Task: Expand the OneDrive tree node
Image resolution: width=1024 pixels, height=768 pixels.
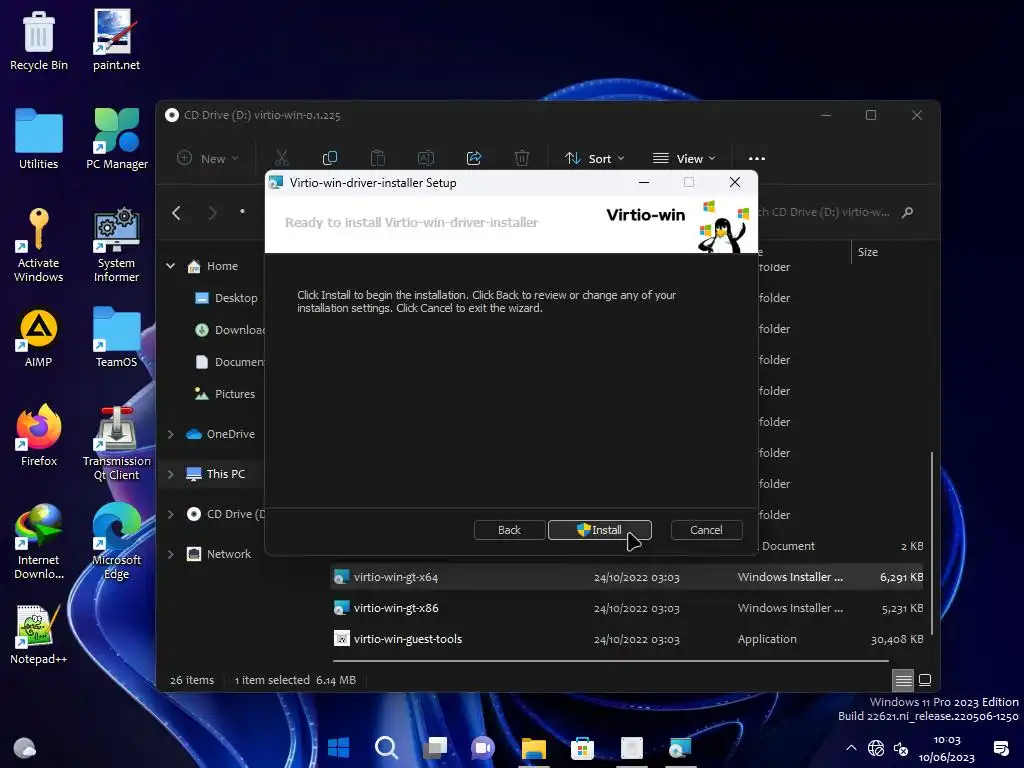Action: [x=170, y=434]
